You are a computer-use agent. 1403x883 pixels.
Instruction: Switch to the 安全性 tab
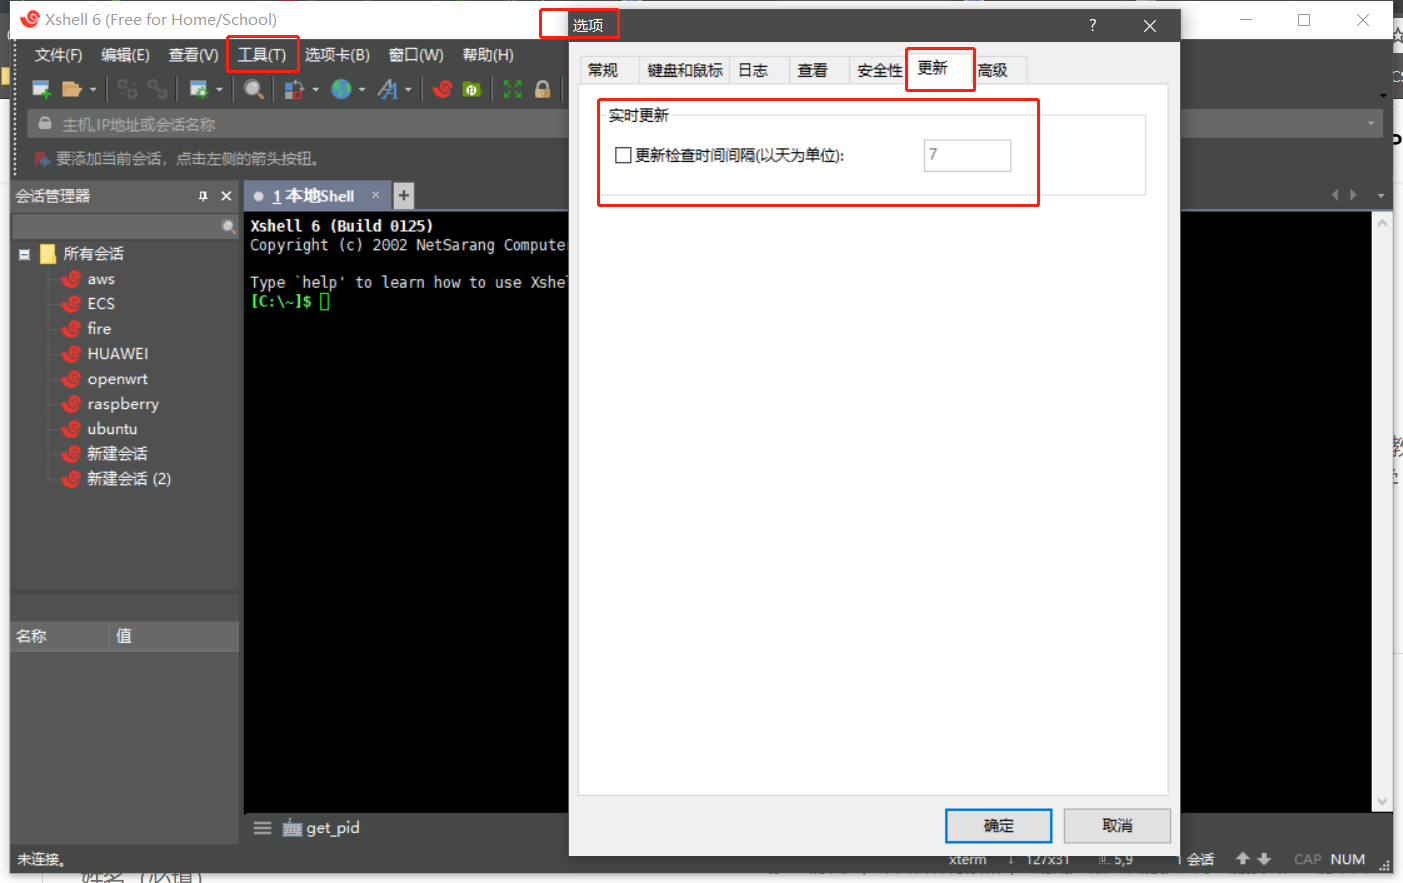879,70
